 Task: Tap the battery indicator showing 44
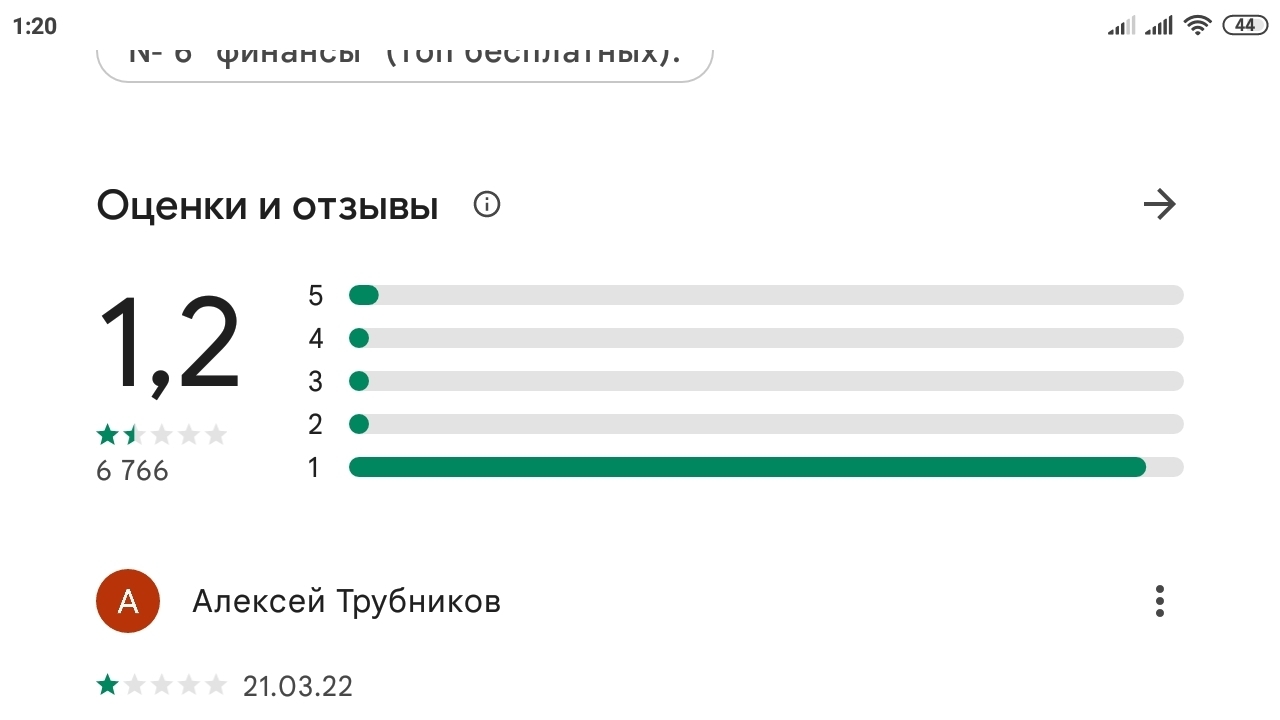click(x=1245, y=26)
